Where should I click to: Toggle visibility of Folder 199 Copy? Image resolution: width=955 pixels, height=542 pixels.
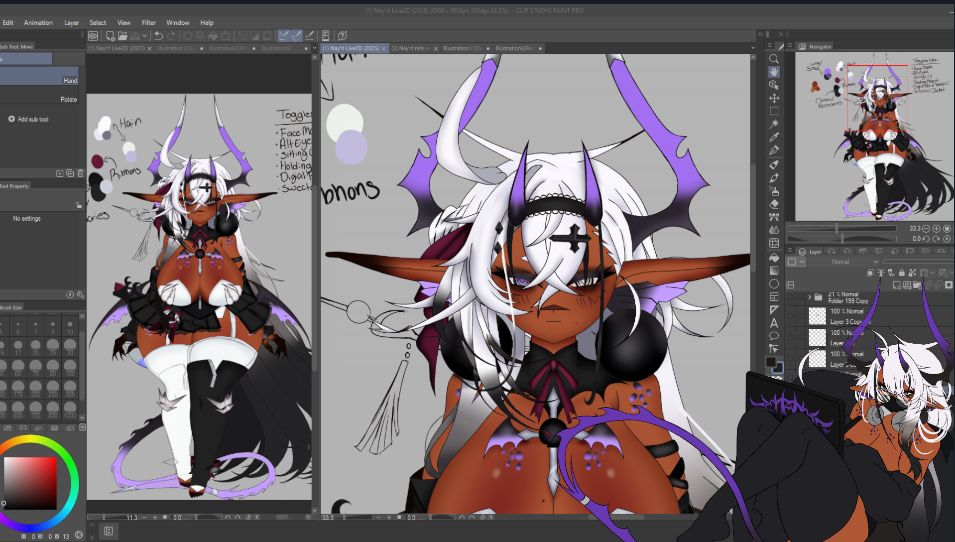[x=791, y=297]
